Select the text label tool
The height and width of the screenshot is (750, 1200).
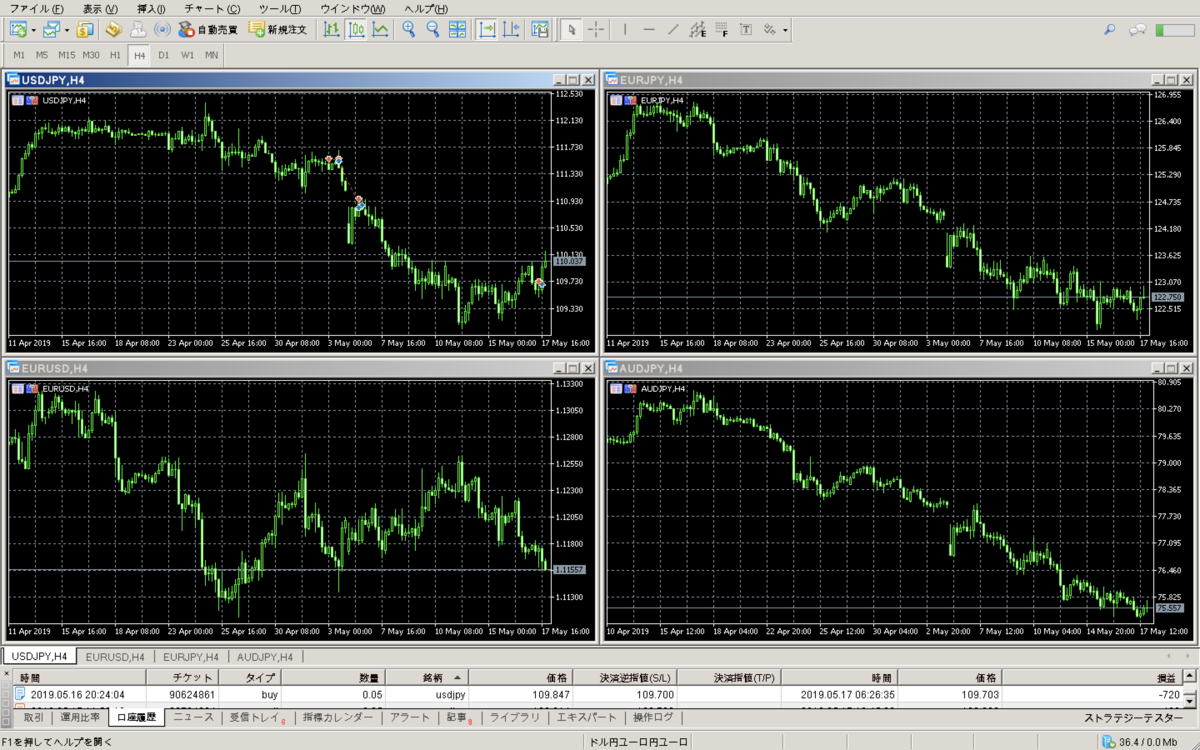746,29
